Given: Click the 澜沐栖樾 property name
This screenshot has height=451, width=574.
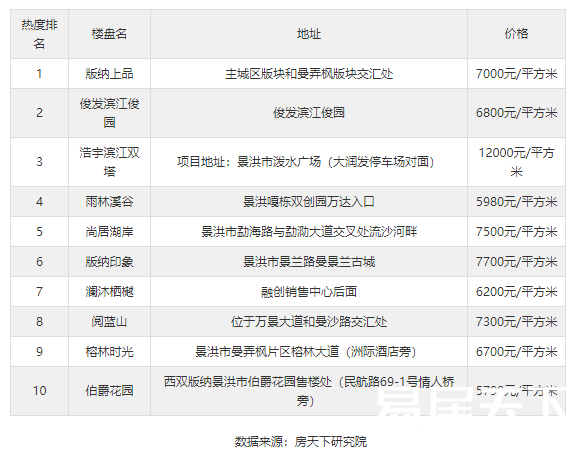Looking at the screenshot, I should pos(109,292).
